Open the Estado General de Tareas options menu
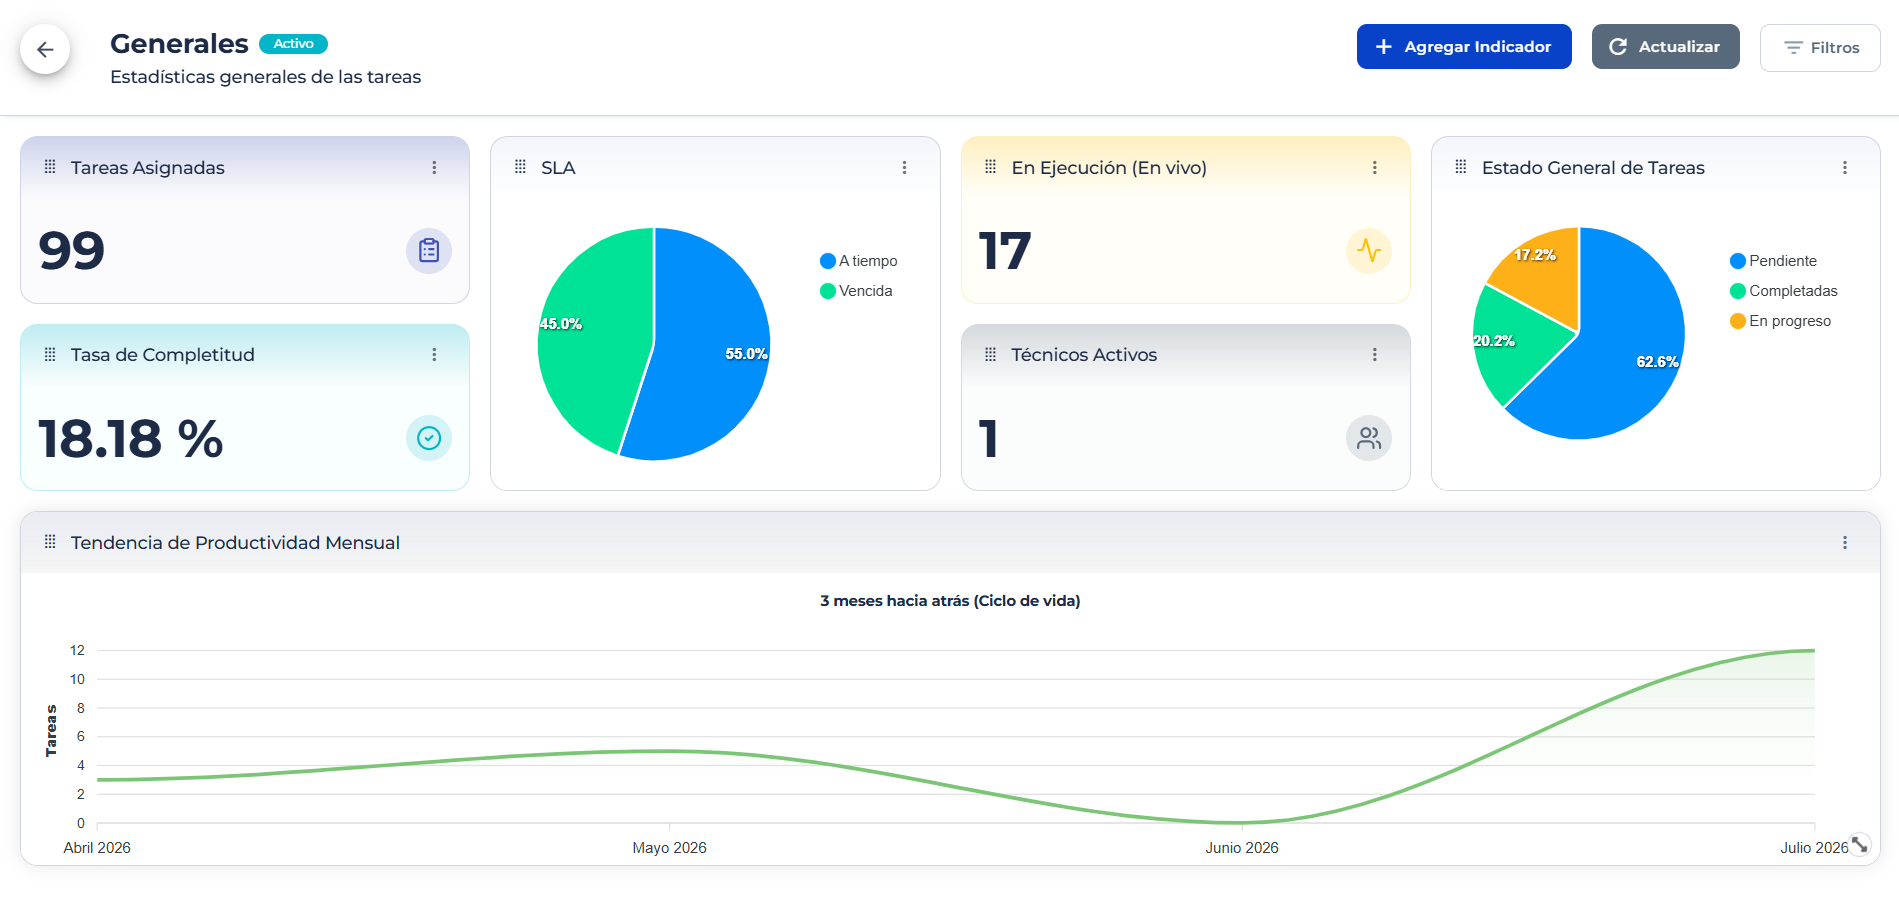This screenshot has height=916, width=1899. click(1845, 168)
